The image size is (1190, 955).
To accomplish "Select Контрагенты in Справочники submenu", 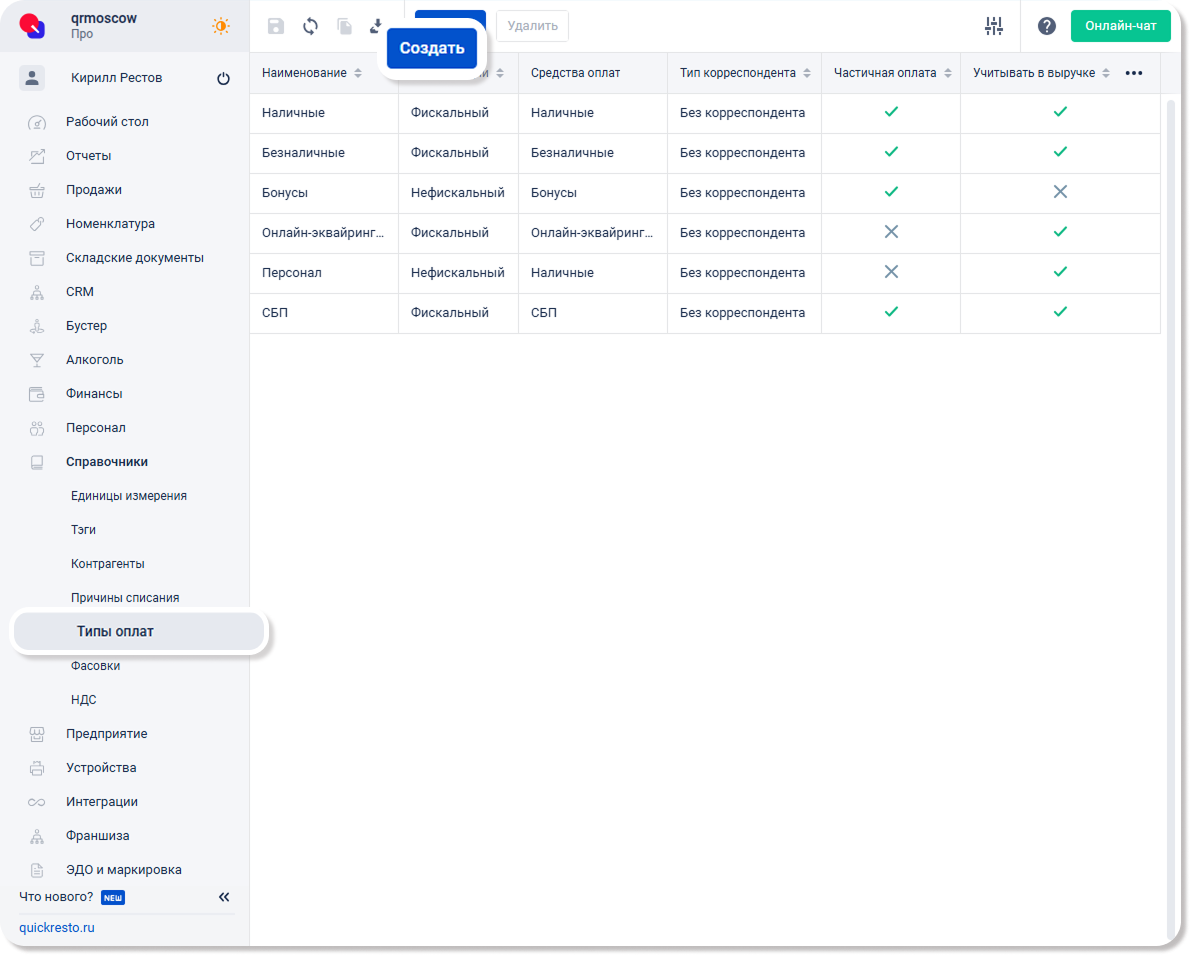I will coord(108,564).
